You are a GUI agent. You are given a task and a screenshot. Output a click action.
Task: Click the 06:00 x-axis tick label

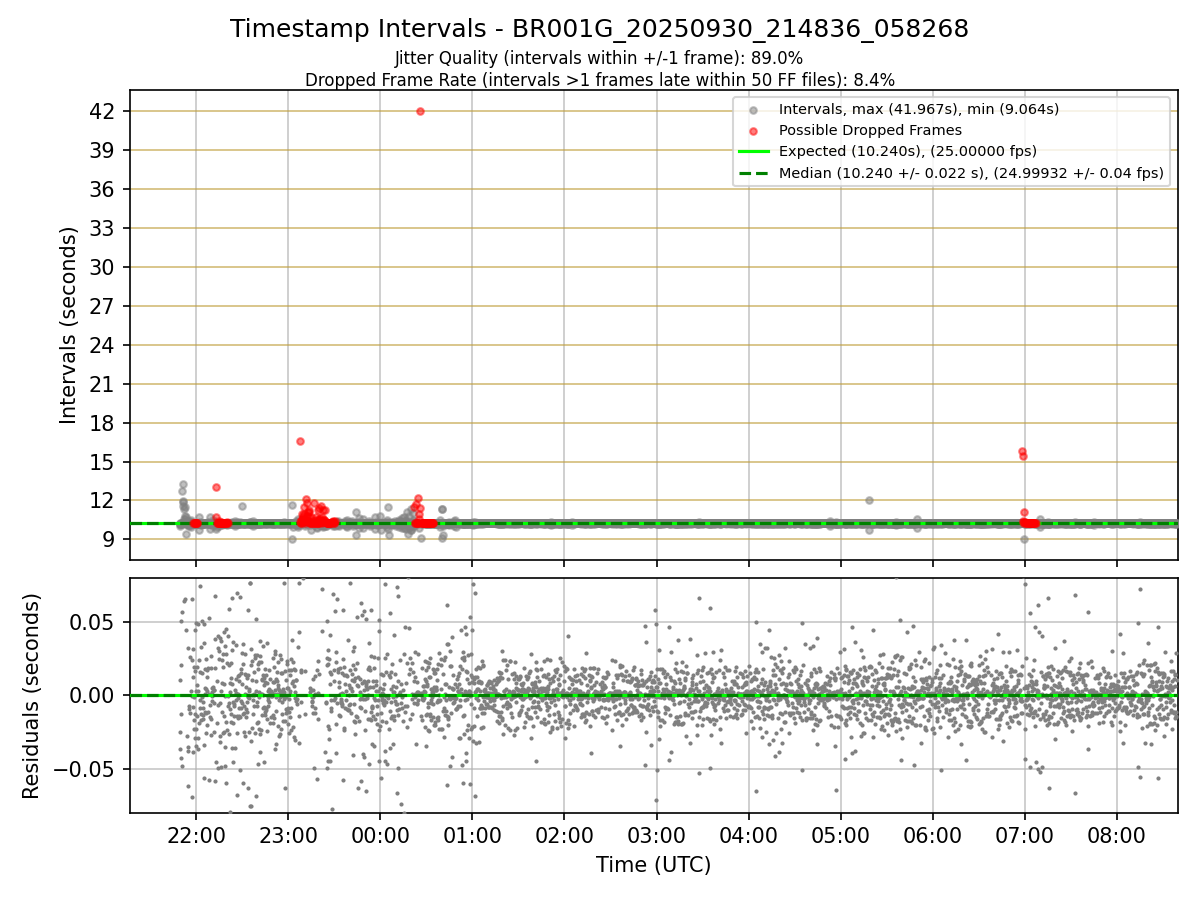click(x=932, y=837)
